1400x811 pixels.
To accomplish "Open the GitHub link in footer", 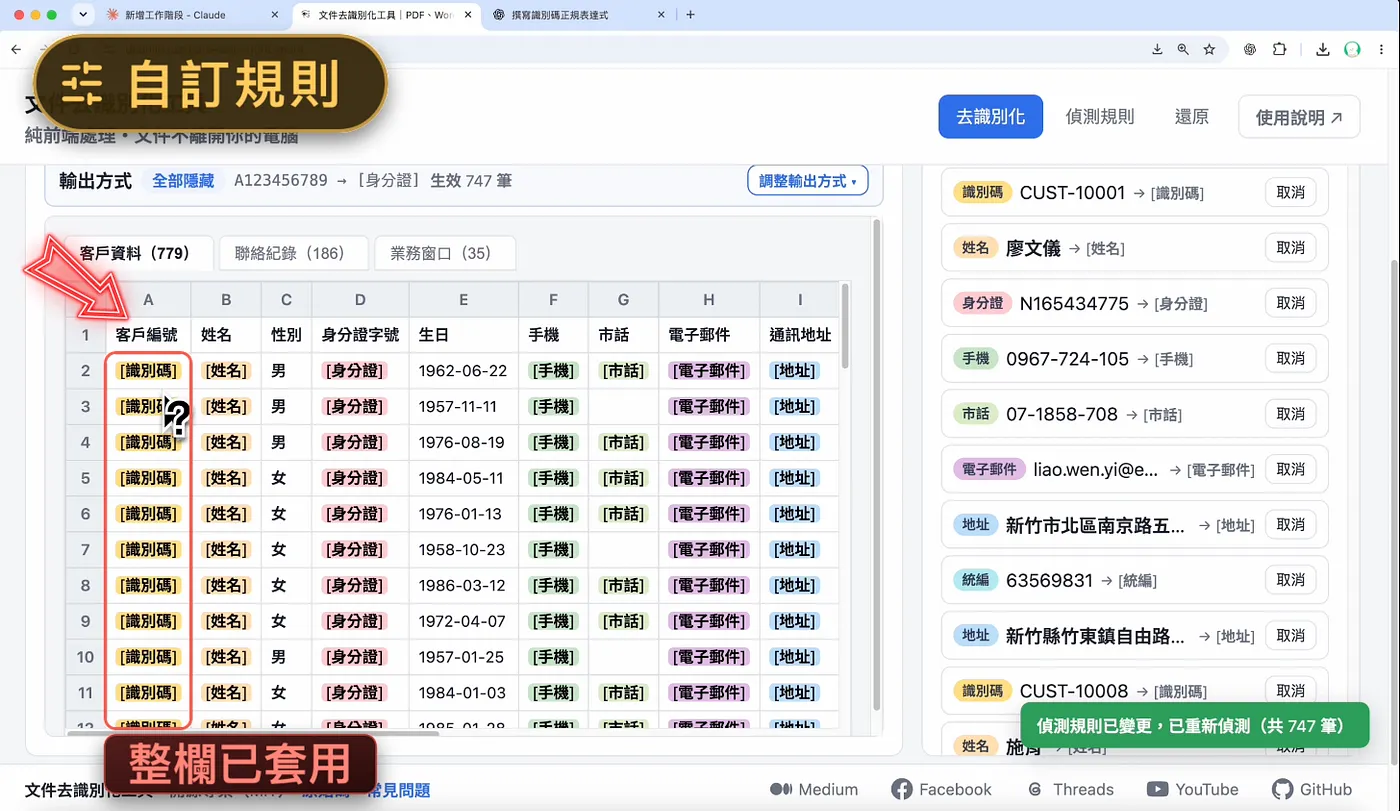I will 1312,789.
